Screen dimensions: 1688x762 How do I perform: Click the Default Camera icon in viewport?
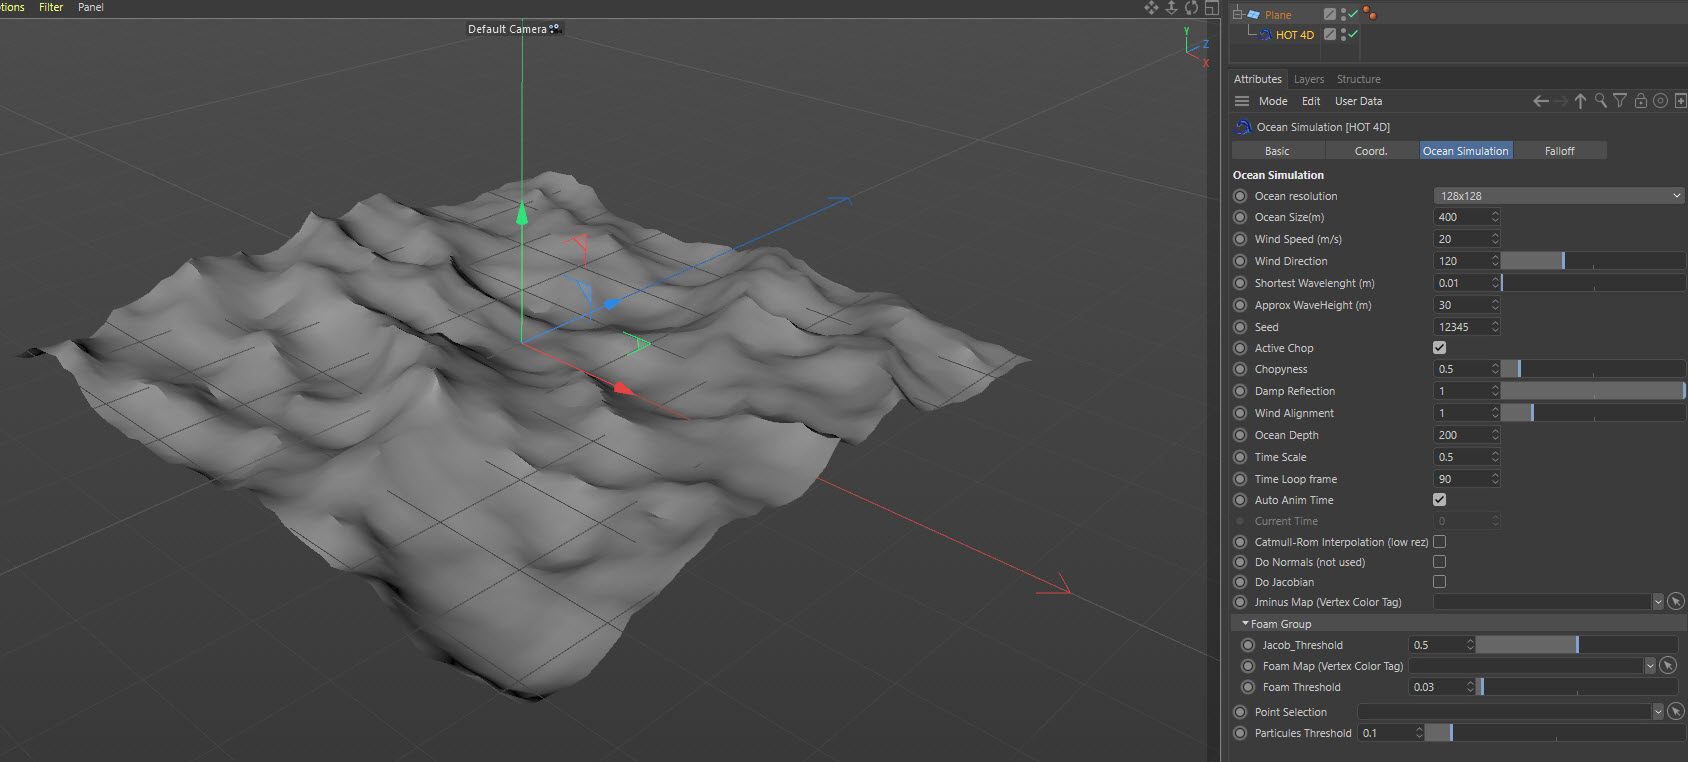point(555,29)
